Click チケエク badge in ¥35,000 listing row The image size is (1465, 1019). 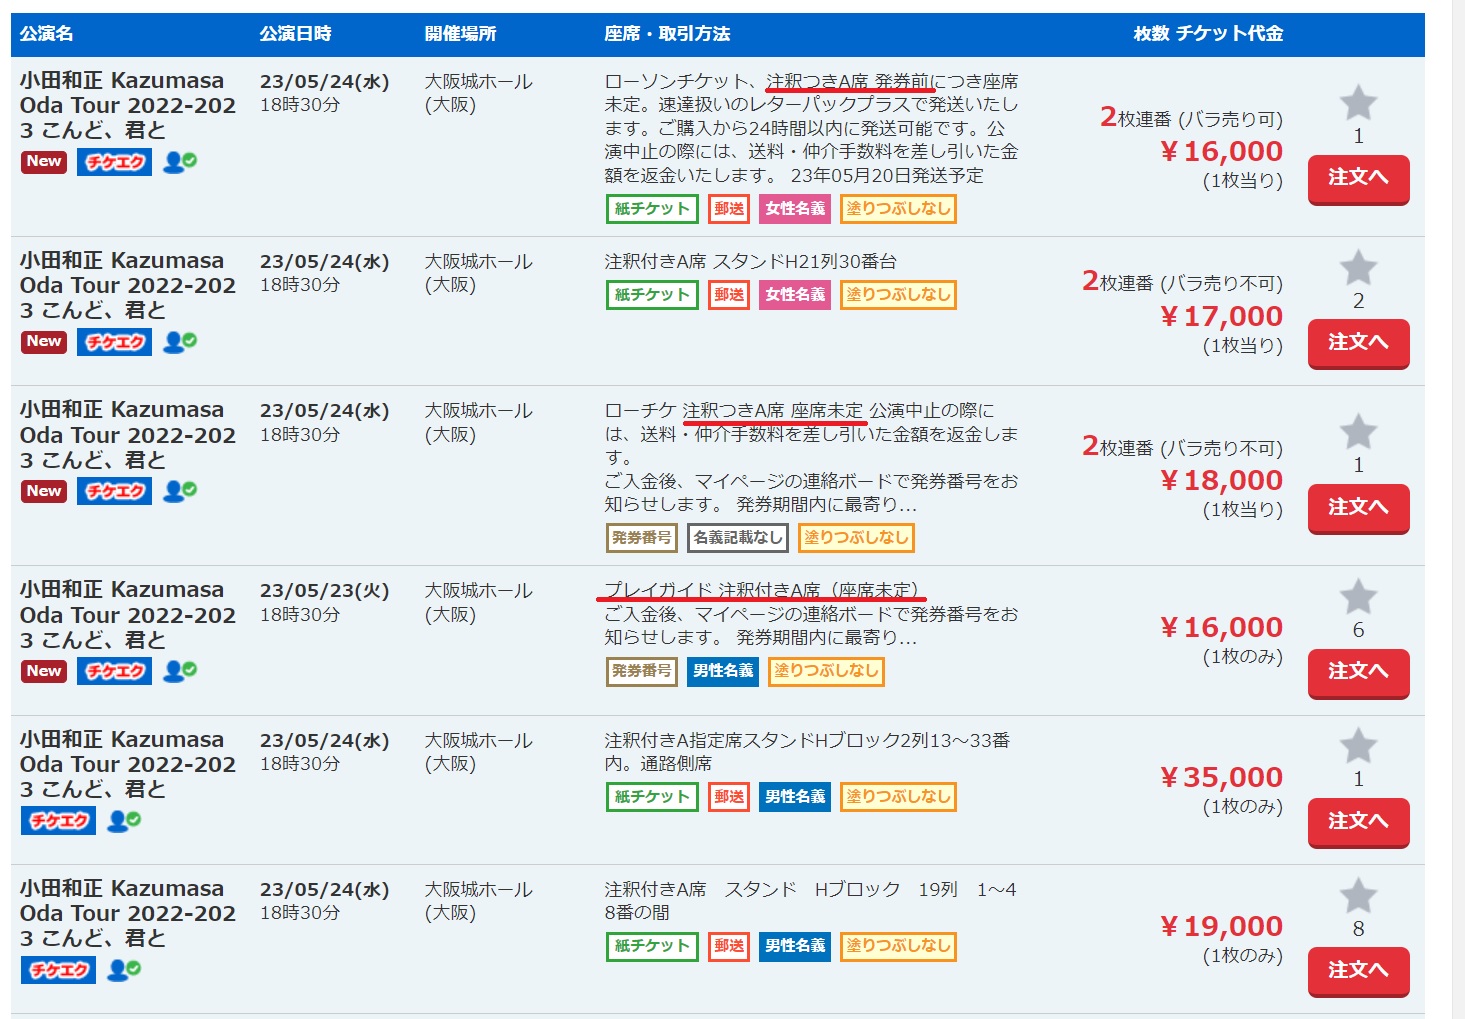(58, 821)
